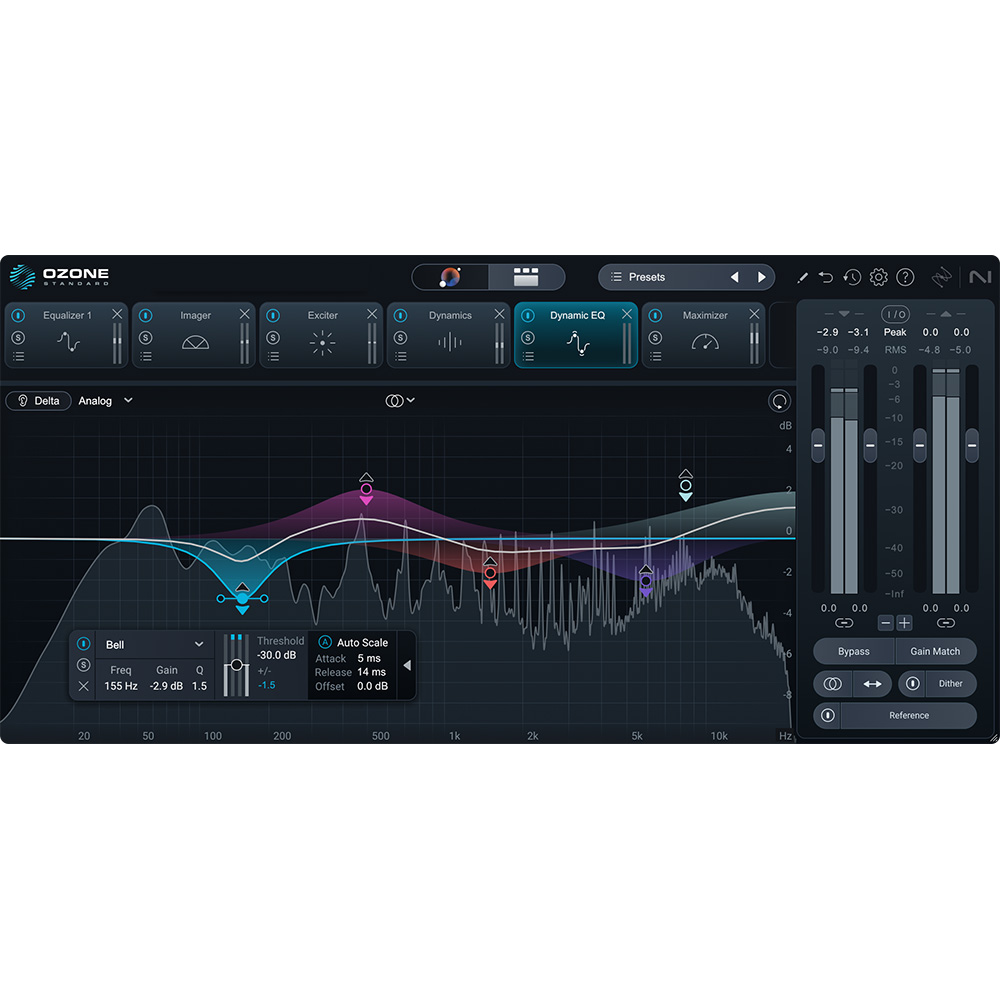Toggle Auto Scale option
This screenshot has width=1000, height=1000.
[x=325, y=642]
